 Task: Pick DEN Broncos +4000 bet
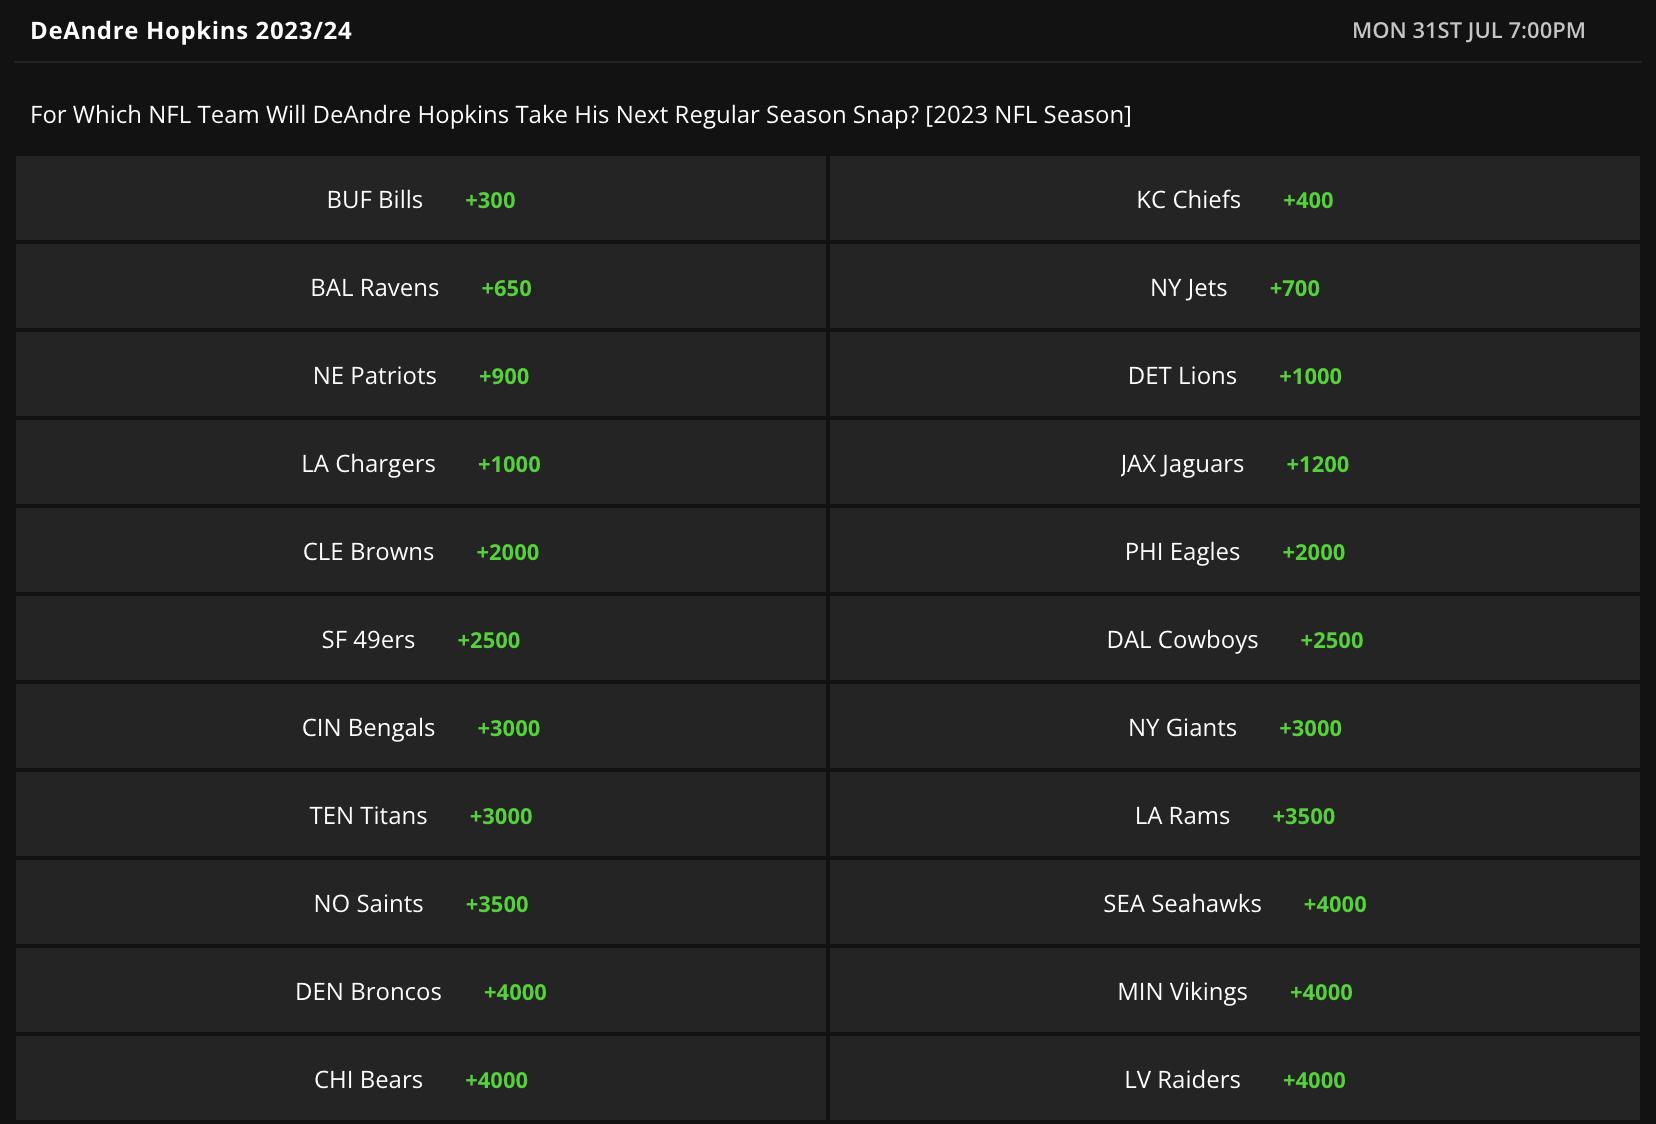pos(421,991)
